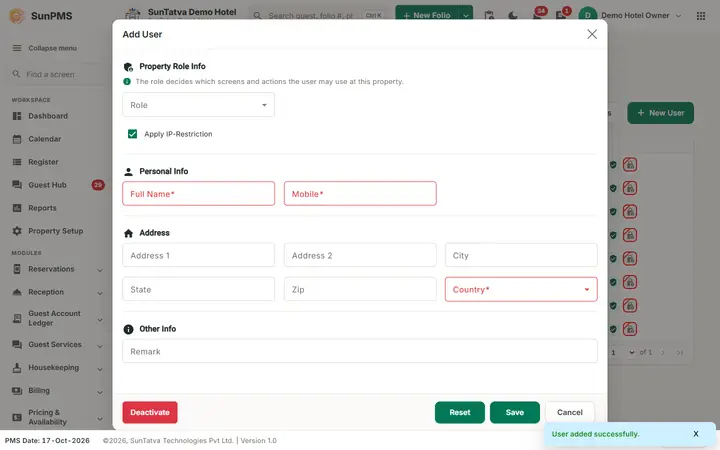
Task: Open messages icon with badge 1
Action: click(x=562, y=15)
